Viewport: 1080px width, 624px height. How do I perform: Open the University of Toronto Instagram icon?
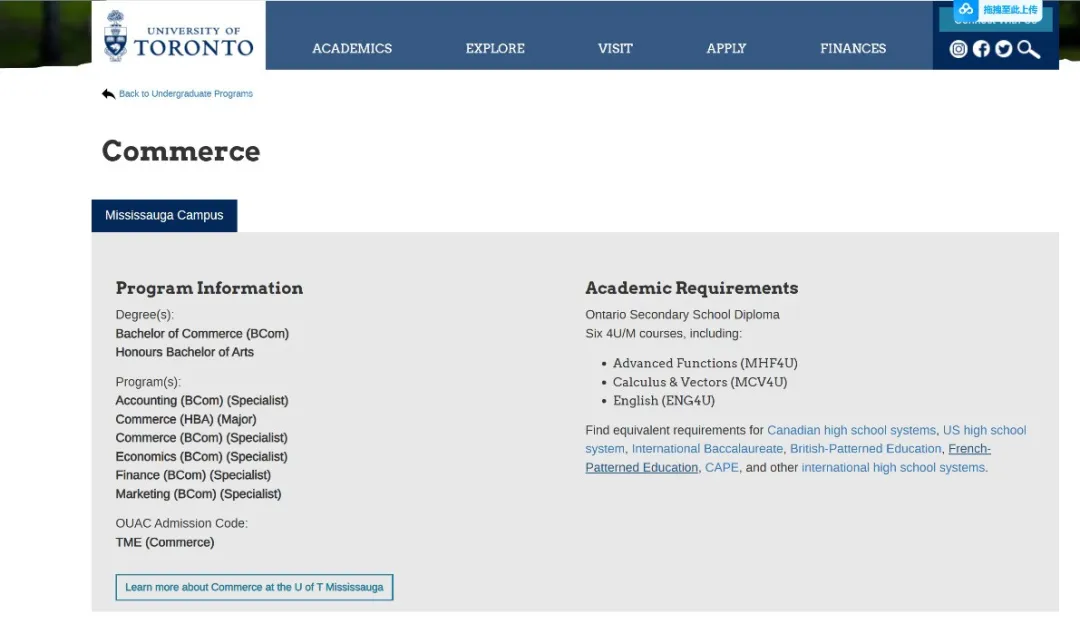click(958, 49)
